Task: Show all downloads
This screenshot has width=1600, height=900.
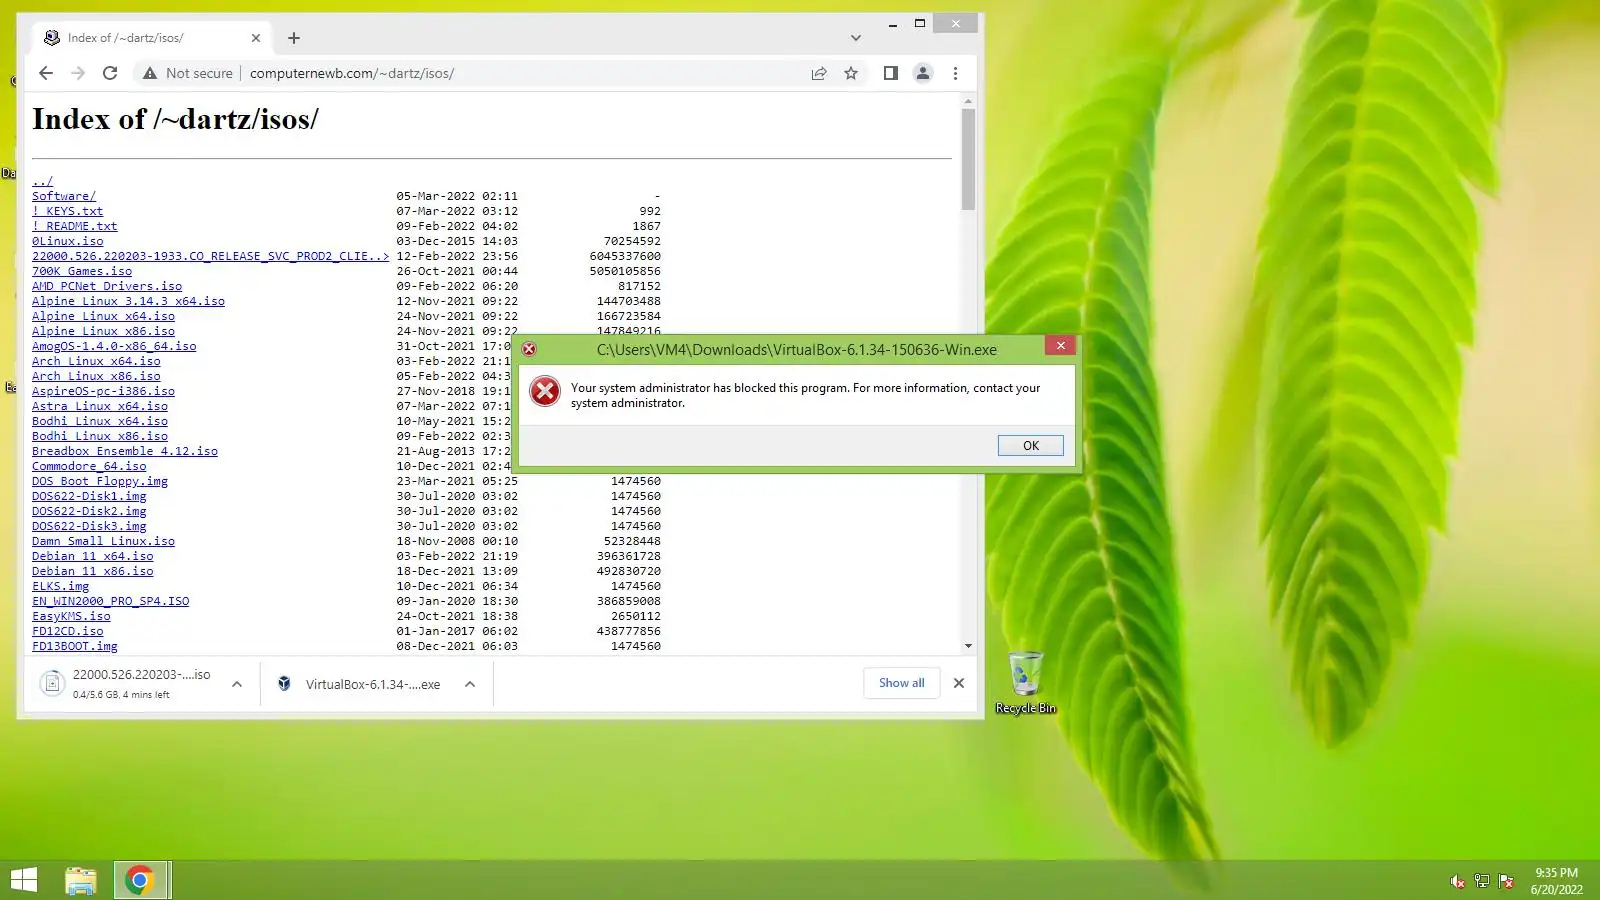Action: 901,683
